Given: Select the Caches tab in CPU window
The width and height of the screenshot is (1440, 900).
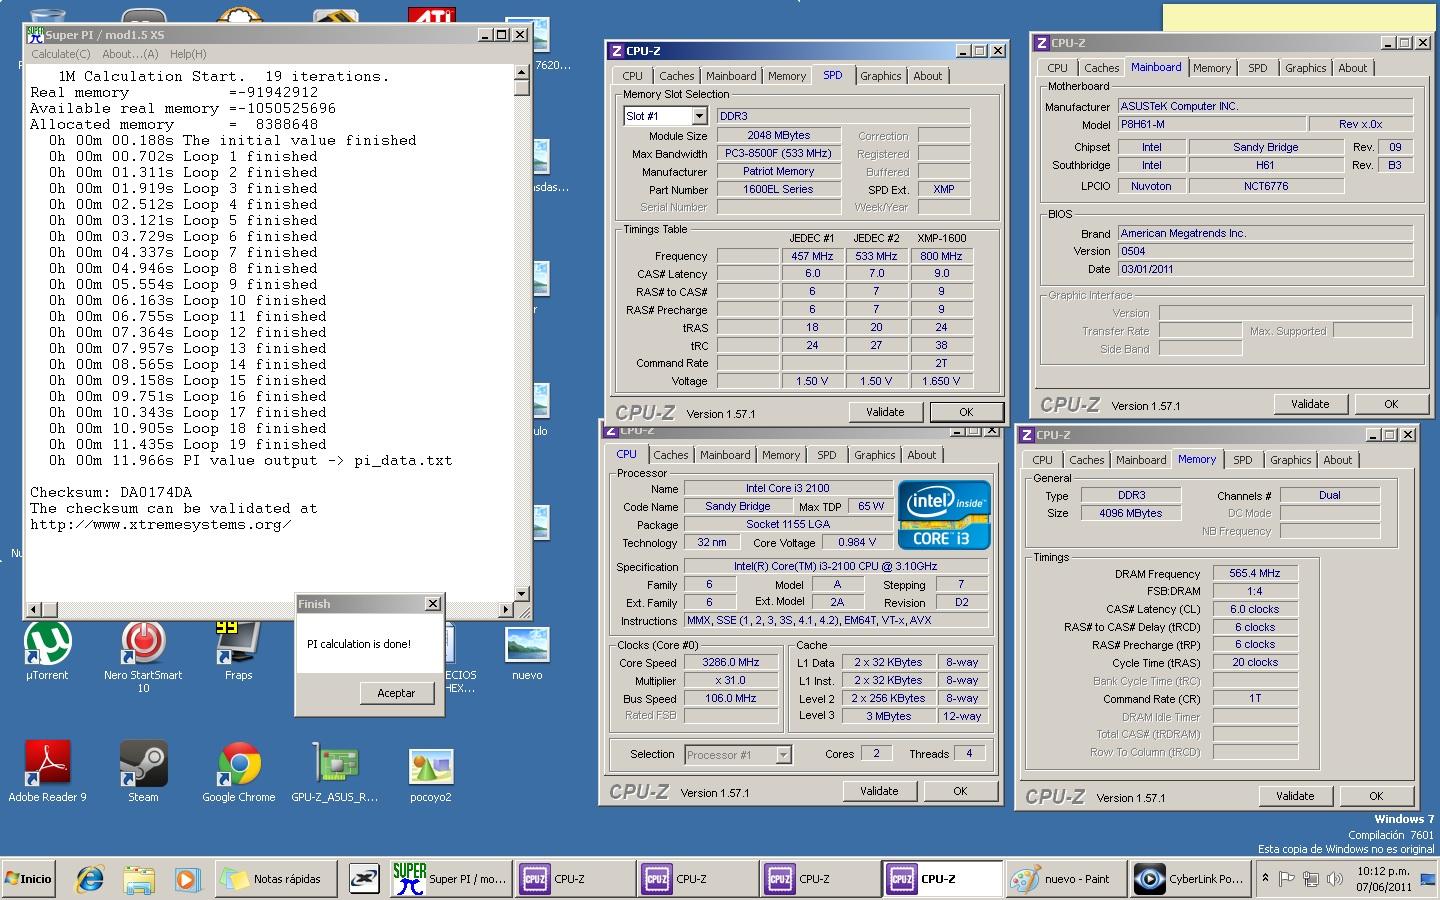Looking at the screenshot, I should (671, 455).
